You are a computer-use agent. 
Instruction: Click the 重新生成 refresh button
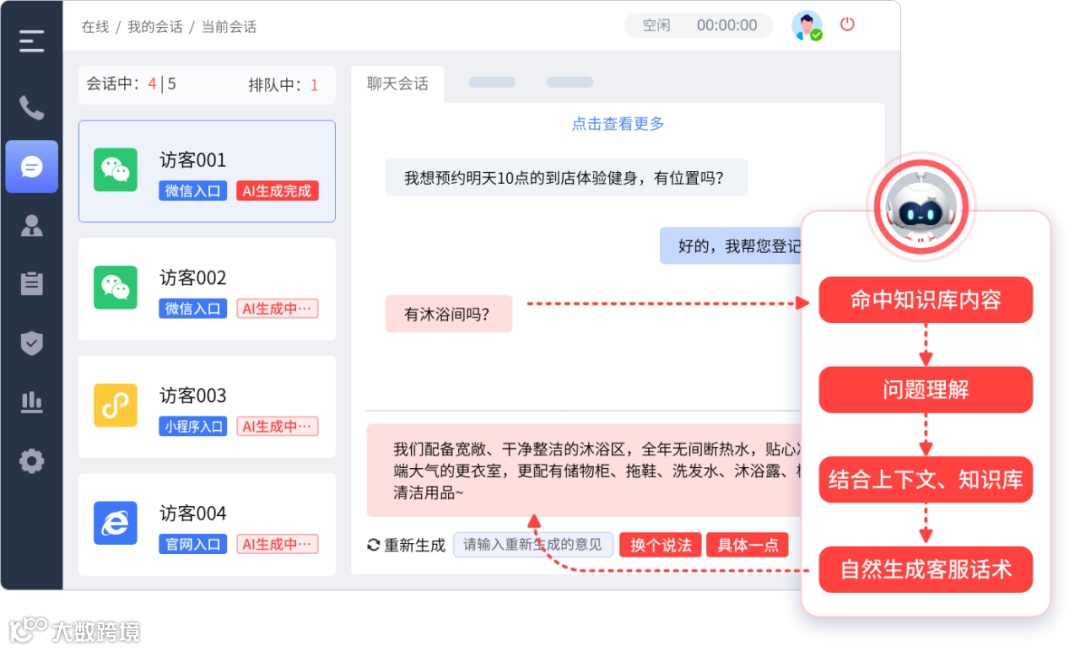(406, 545)
